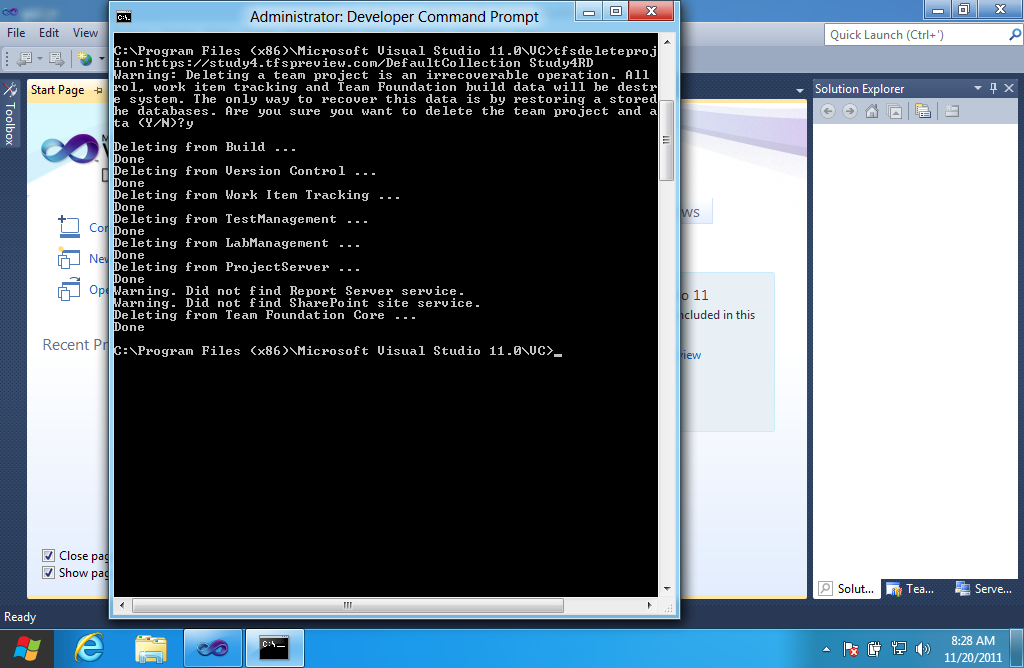
Task: Open the Navigate Backward history dropdown arrow
Action: pos(40,59)
